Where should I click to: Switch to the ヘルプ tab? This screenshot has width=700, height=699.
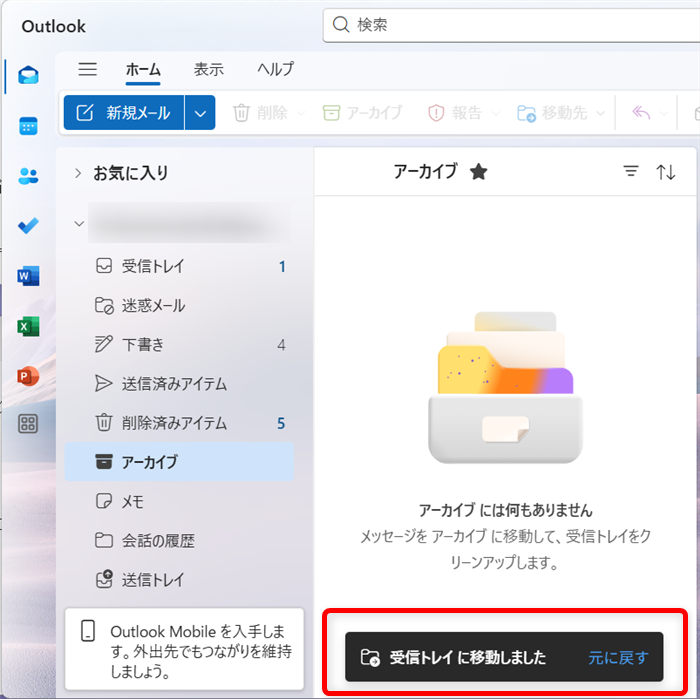[275, 69]
